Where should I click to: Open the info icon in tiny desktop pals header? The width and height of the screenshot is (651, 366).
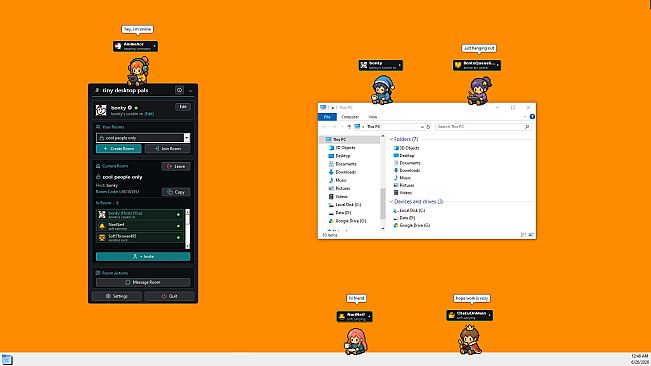coord(179,90)
